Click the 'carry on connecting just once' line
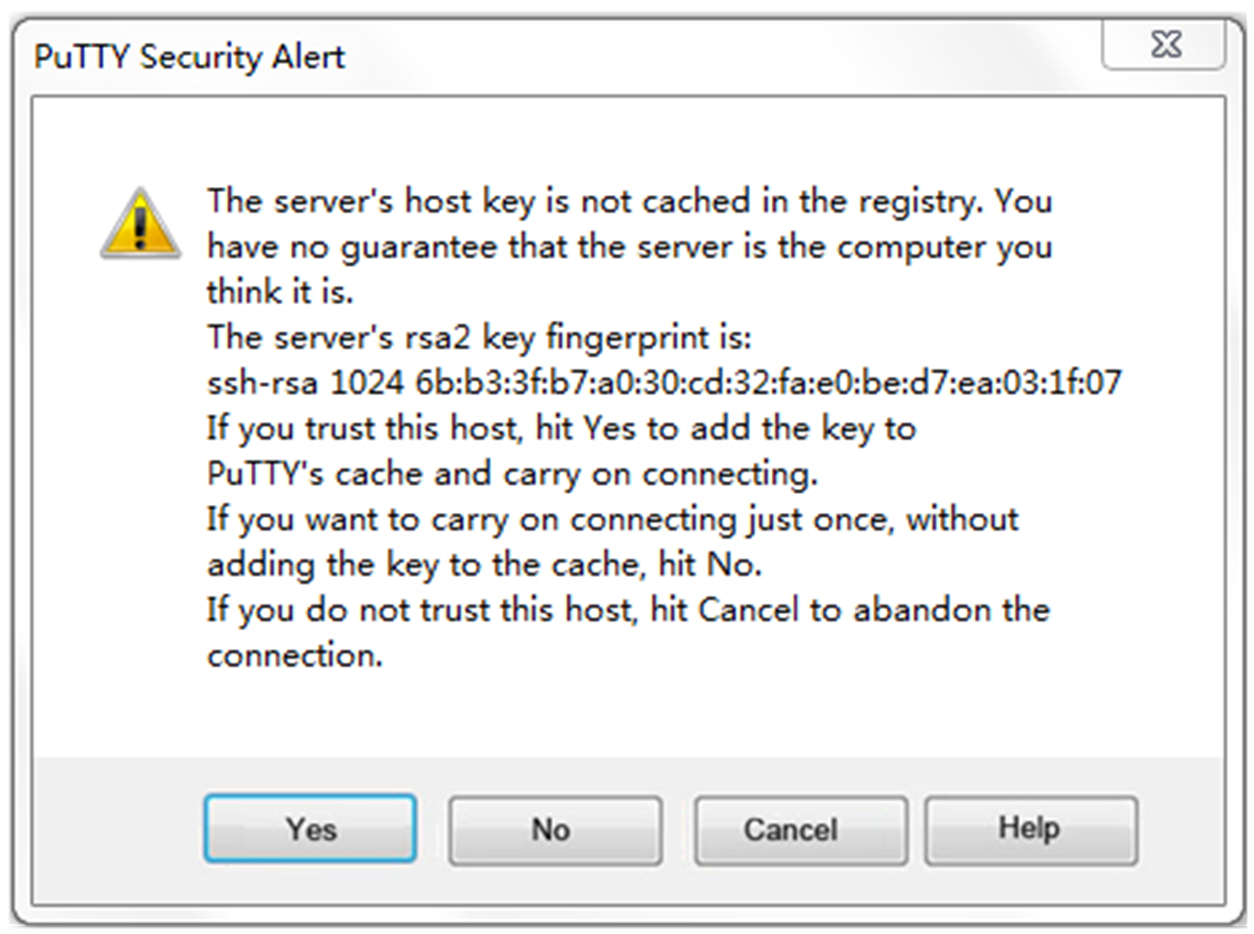This screenshot has width=1254, height=934. (x=612, y=520)
